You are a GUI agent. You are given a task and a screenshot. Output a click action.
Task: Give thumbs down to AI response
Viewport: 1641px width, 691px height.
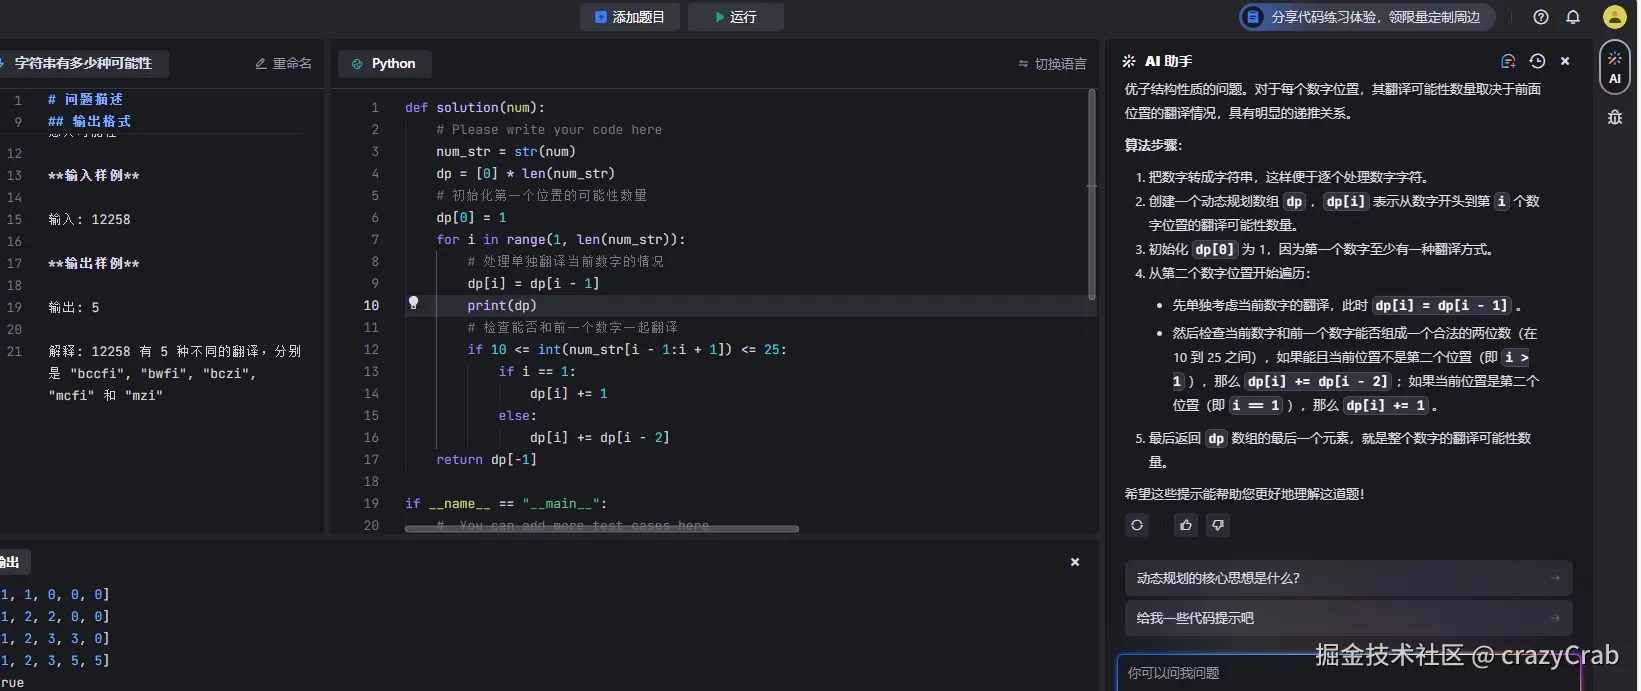click(1218, 525)
